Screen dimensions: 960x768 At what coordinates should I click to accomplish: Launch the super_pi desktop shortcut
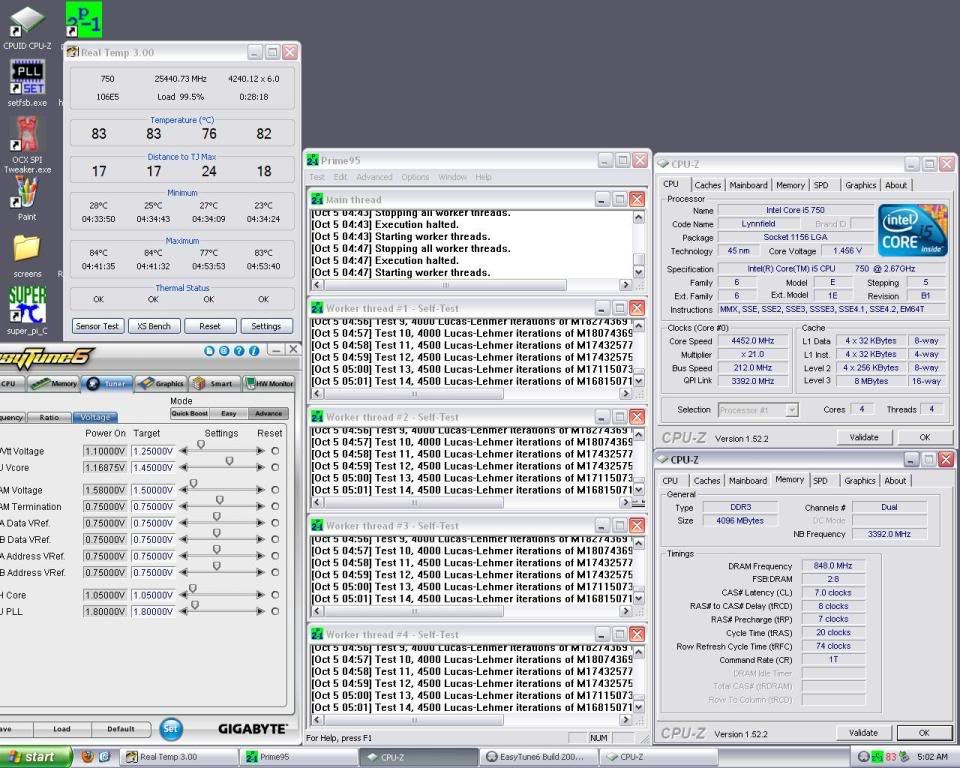[x=28, y=311]
